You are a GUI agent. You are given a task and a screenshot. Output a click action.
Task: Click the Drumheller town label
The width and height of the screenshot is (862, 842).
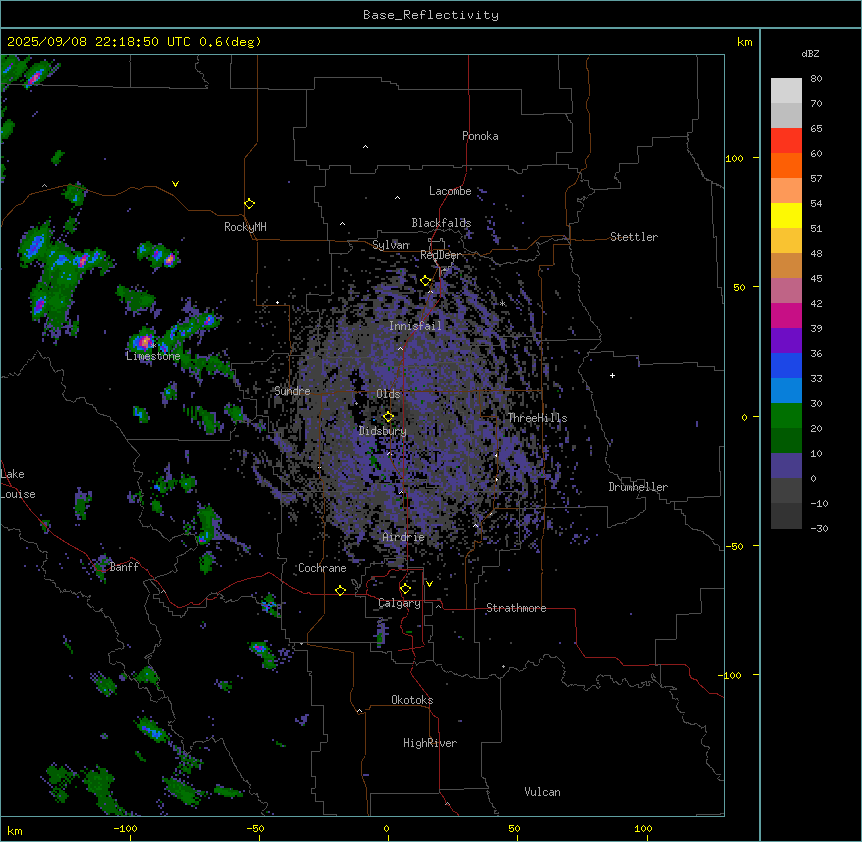click(638, 487)
